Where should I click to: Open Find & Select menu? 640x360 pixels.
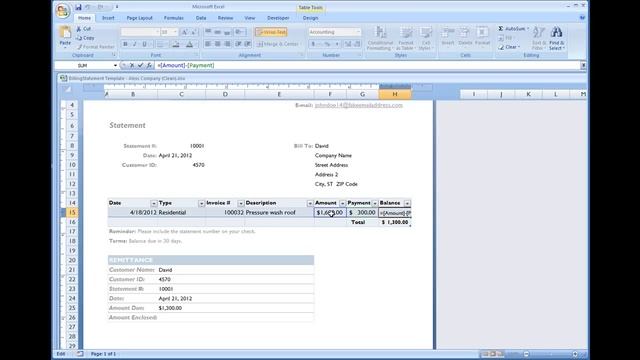click(556, 38)
